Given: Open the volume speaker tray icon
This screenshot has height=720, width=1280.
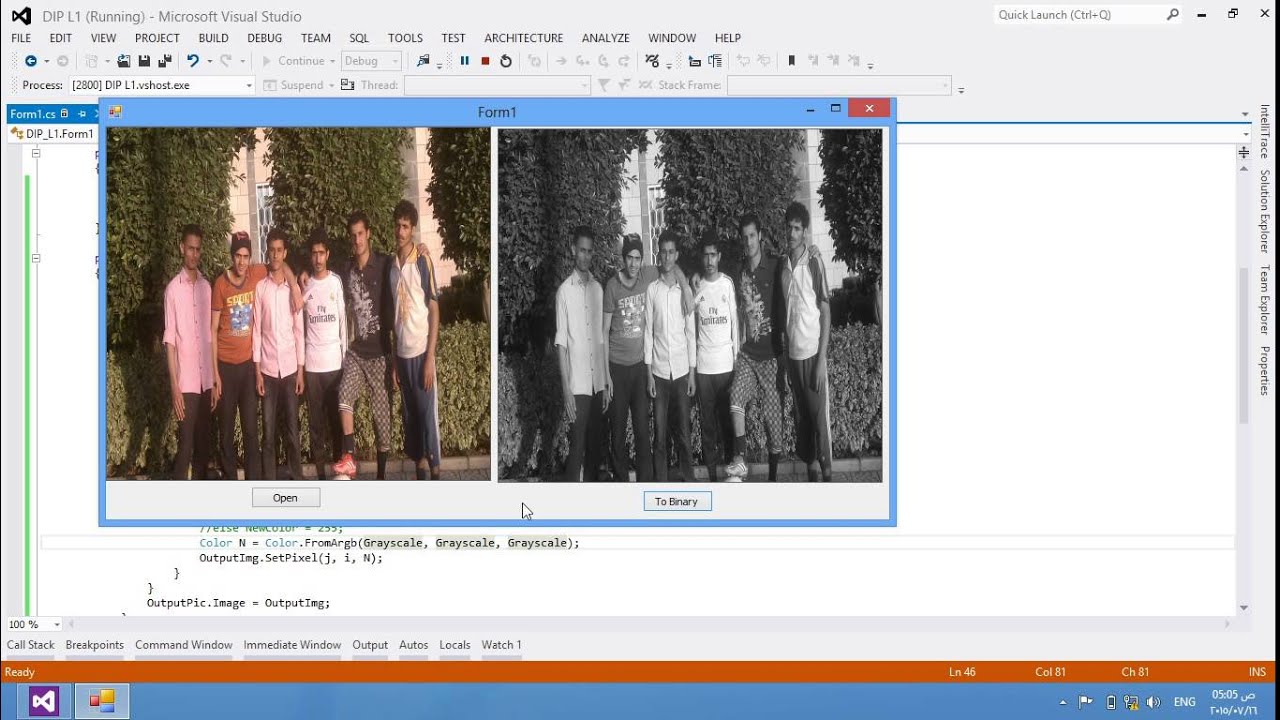Looking at the screenshot, I should tap(1153, 702).
